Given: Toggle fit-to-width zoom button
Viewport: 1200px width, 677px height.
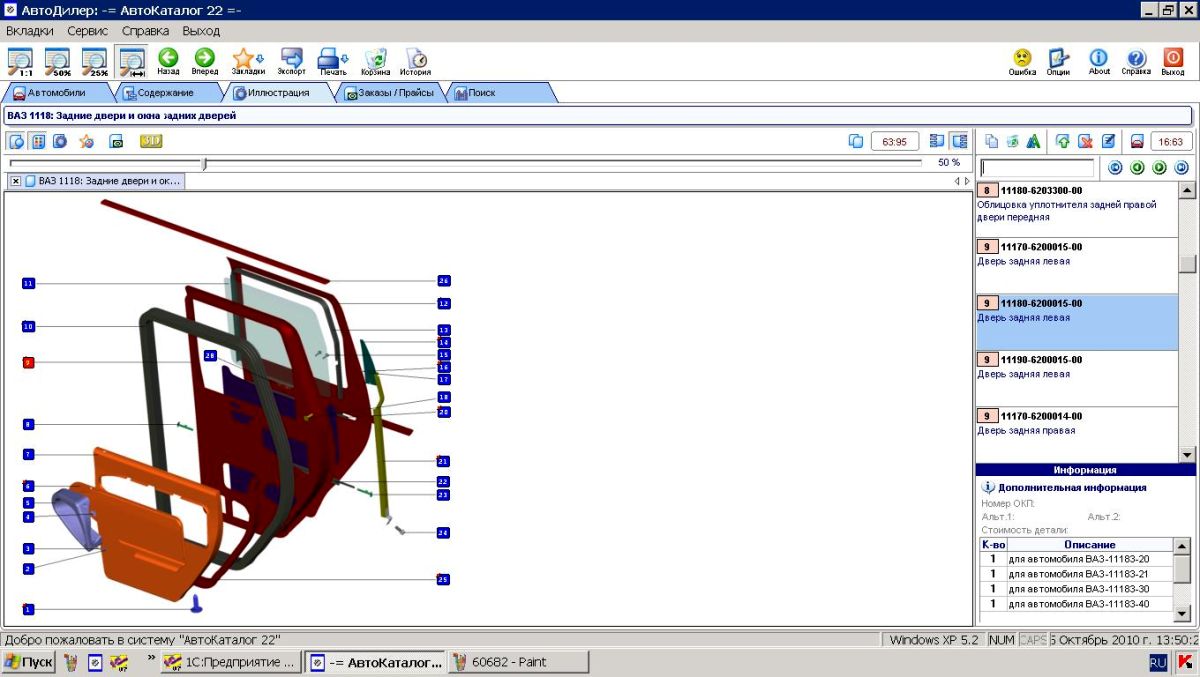Looking at the screenshot, I should [x=131, y=61].
